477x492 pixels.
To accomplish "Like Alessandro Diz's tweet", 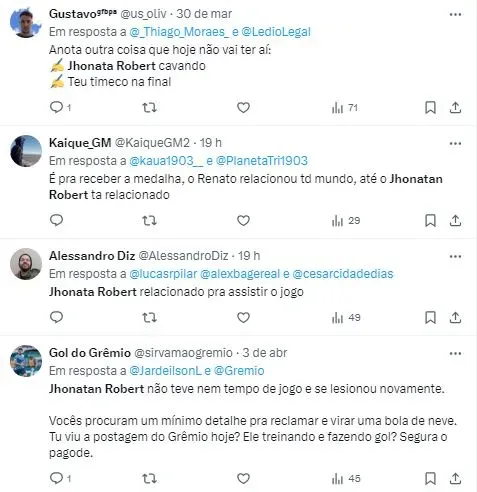I will (243, 317).
